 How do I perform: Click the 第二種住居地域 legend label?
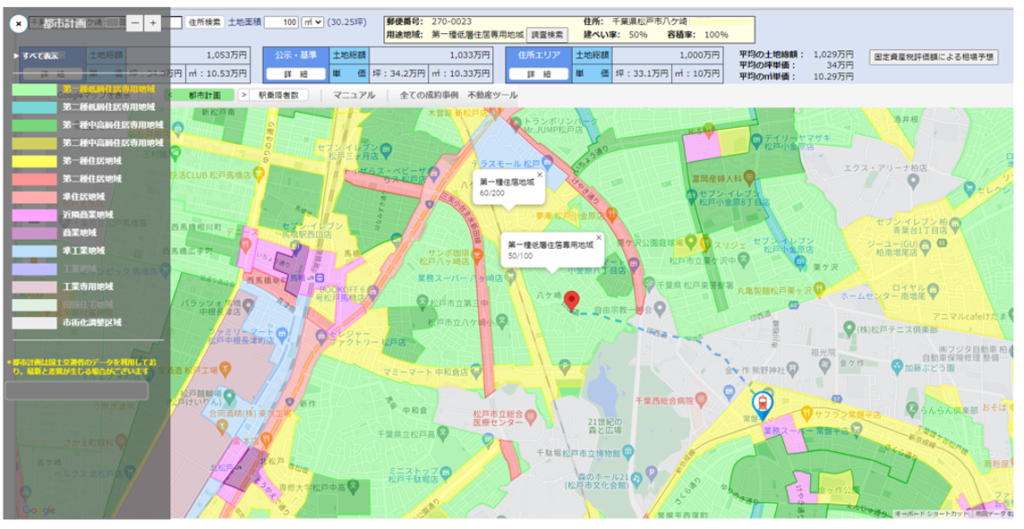click(92, 179)
